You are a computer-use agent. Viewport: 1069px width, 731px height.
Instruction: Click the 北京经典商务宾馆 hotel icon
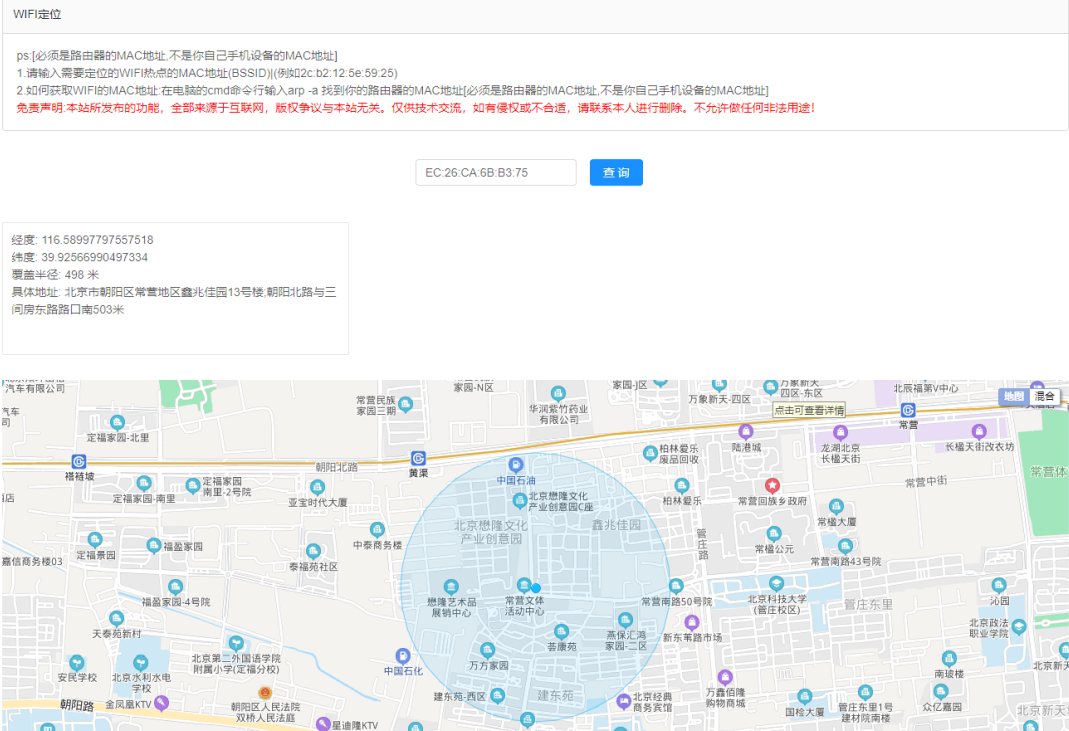click(x=623, y=701)
